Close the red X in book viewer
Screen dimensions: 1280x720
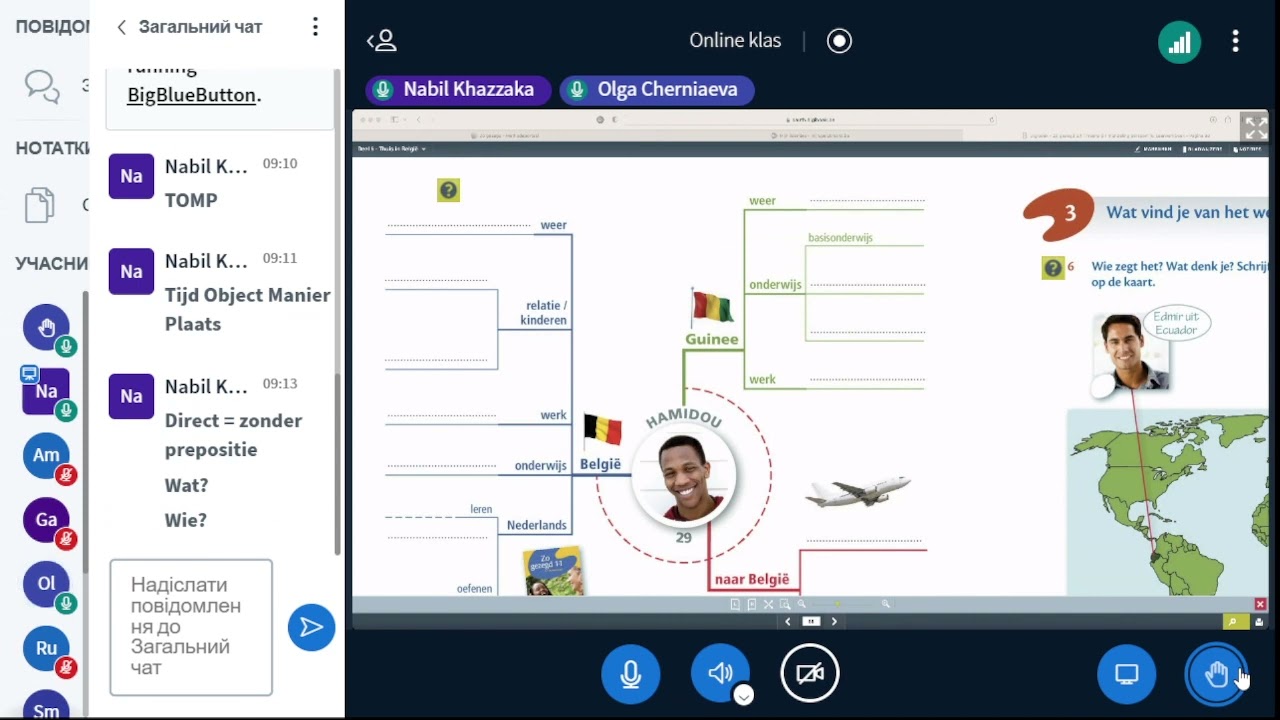coord(1260,604)
